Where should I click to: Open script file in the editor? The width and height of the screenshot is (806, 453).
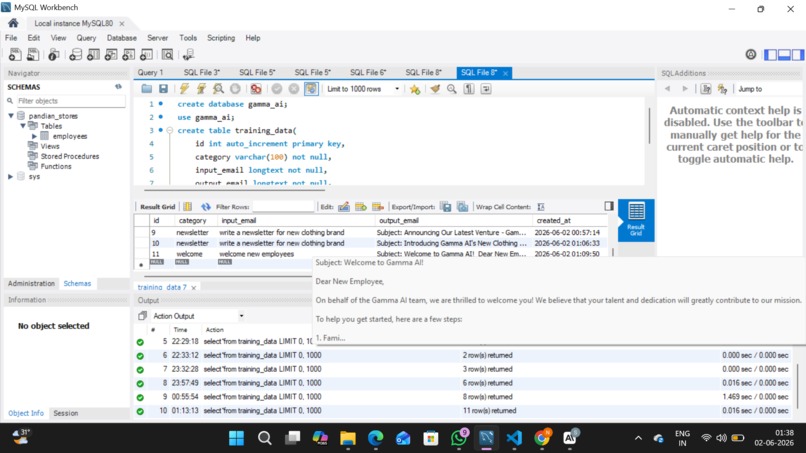pos(147,89)
